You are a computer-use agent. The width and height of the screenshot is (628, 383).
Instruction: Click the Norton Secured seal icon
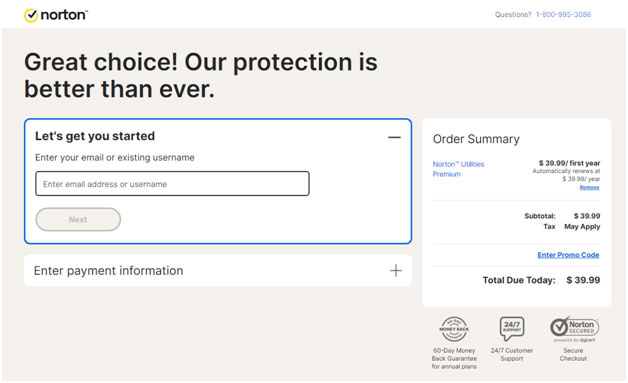coord(574,328)
